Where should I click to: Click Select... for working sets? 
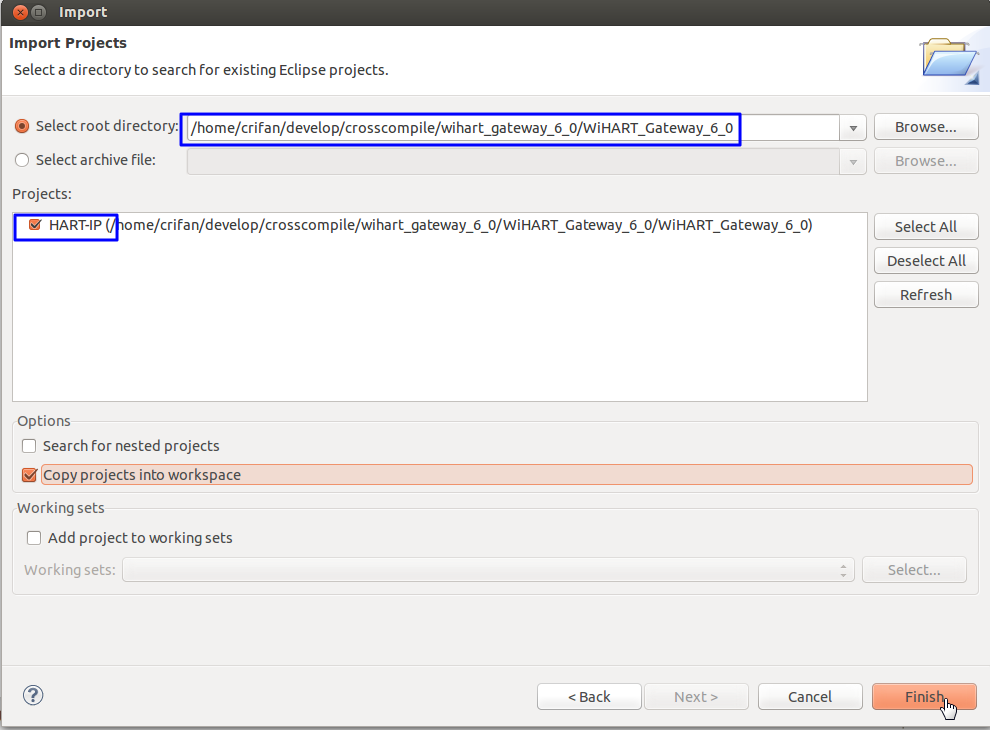[x=914, y=570]
